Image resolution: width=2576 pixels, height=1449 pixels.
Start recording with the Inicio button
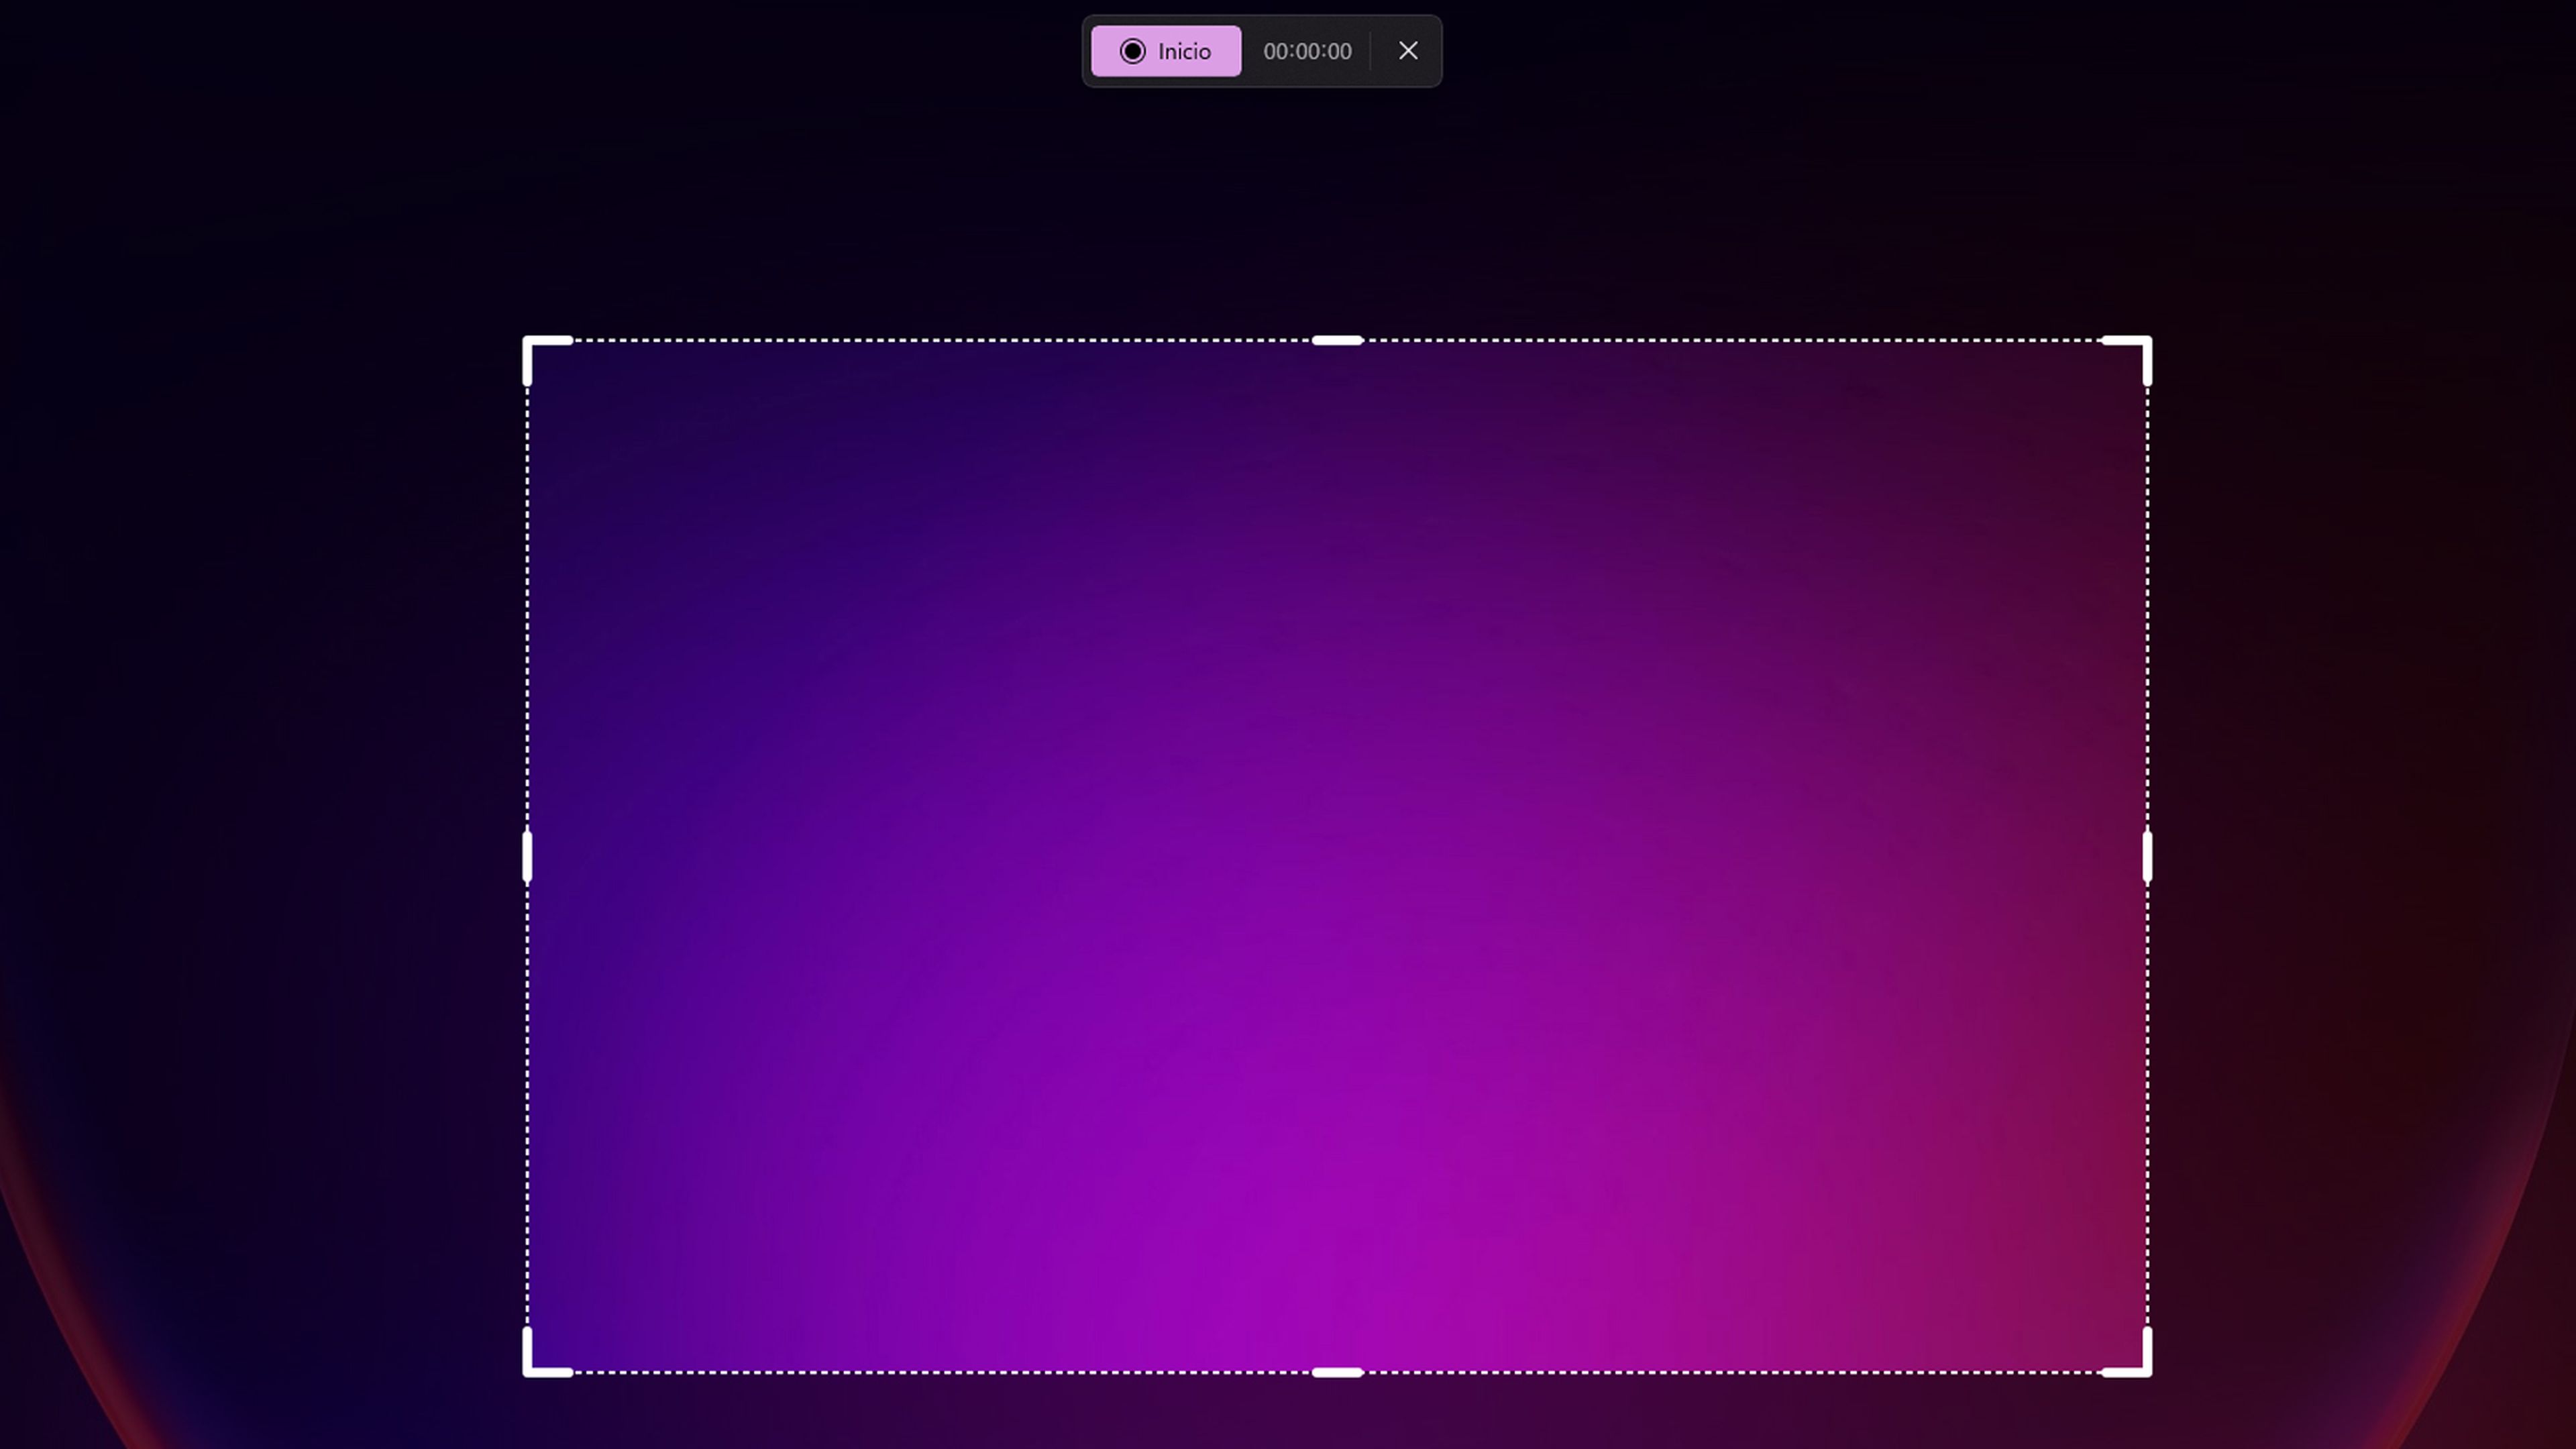click(1166, 51)
